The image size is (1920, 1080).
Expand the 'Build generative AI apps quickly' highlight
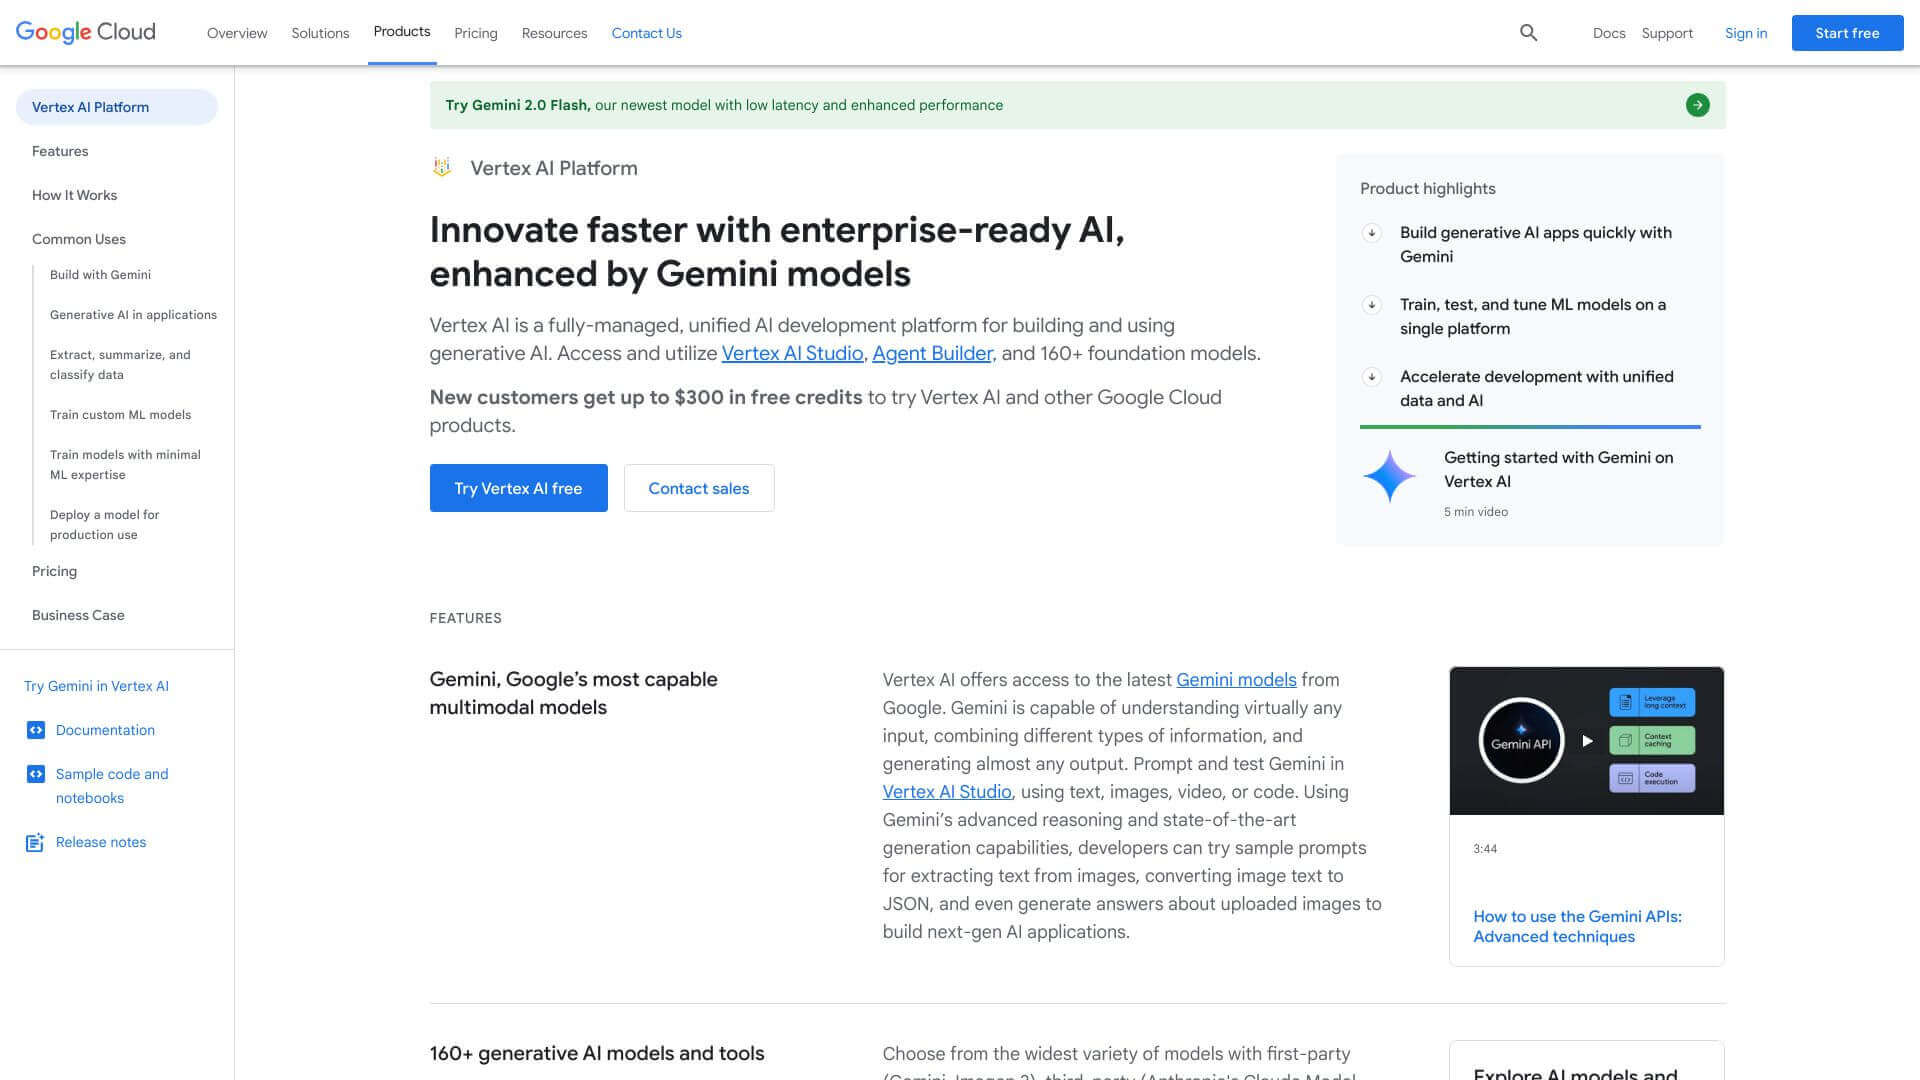click(1371, 233)
